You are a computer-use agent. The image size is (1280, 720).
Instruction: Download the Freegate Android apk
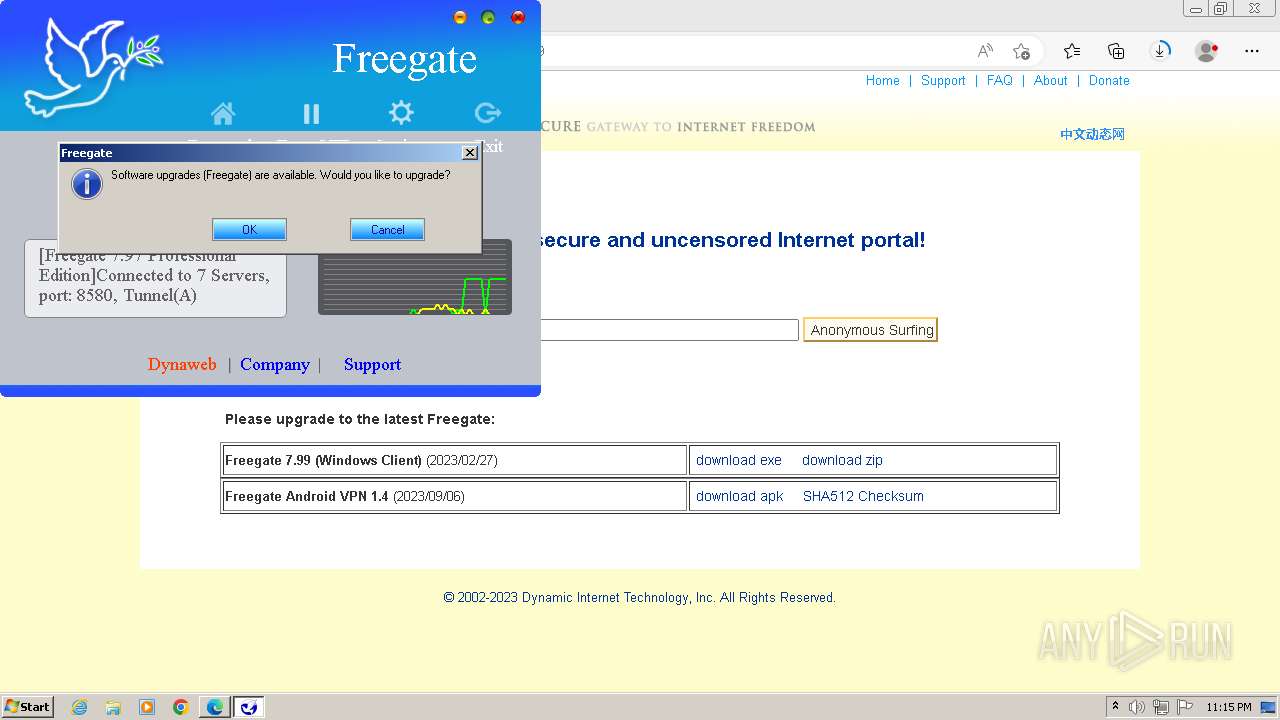pyautogui.click(x=740, y=496)
